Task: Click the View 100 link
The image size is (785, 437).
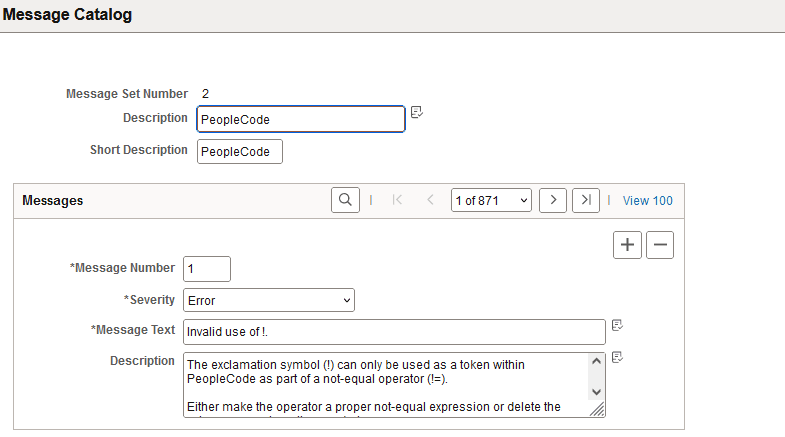Action: [647, 200]
